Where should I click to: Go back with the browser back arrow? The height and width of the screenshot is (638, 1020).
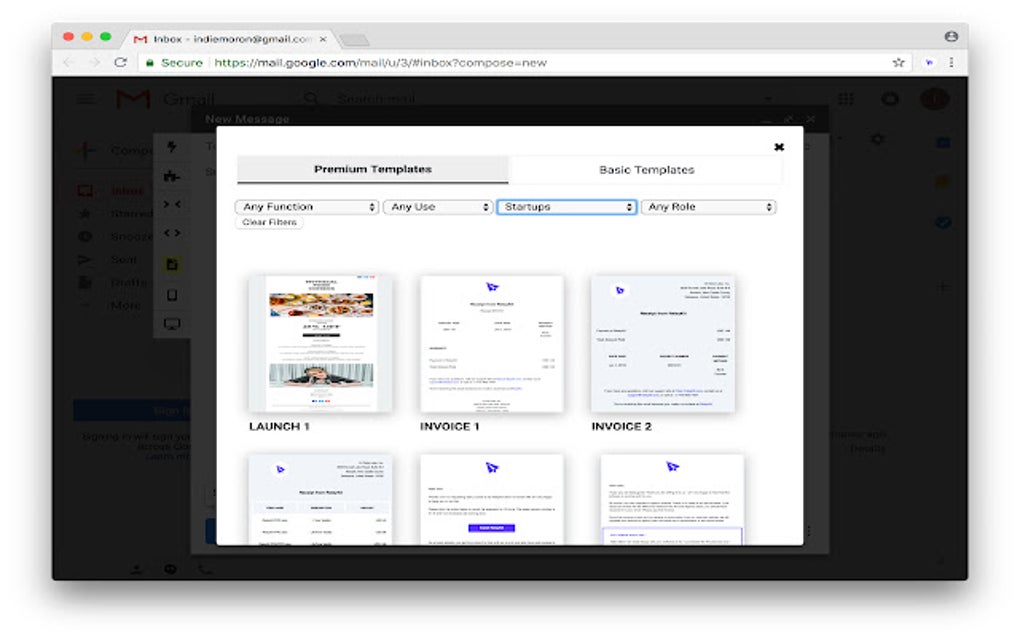tap(68, 62)
